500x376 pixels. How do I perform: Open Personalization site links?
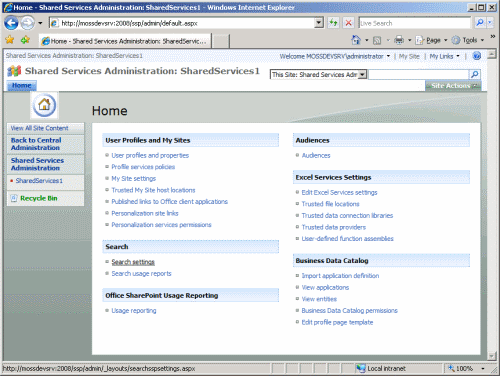145,213
